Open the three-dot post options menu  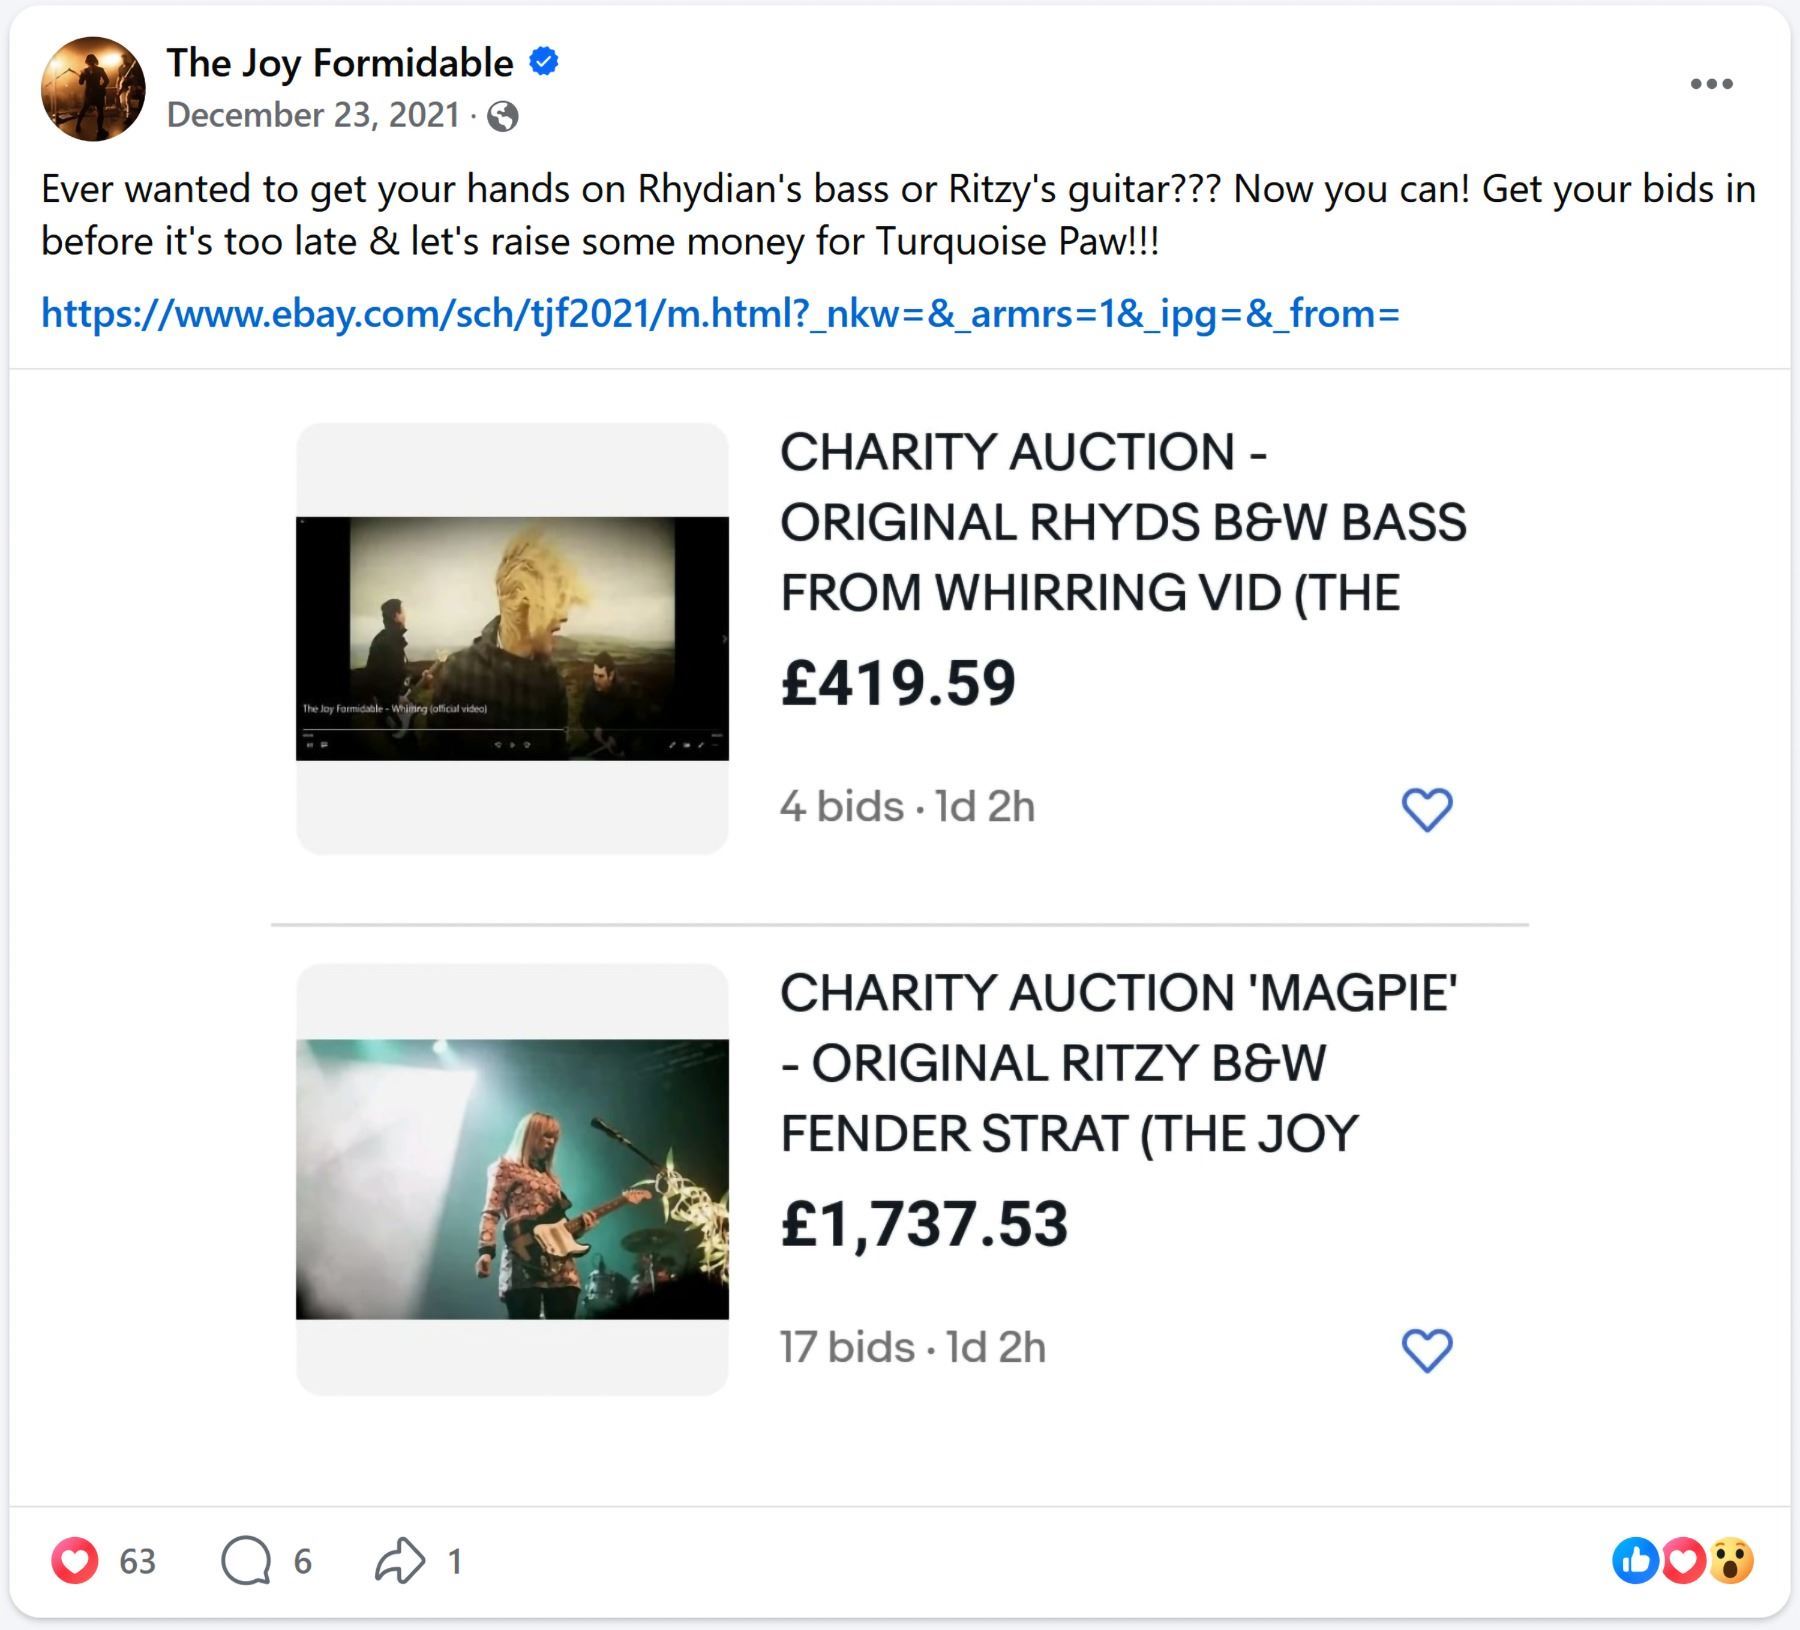[1711, 84]
